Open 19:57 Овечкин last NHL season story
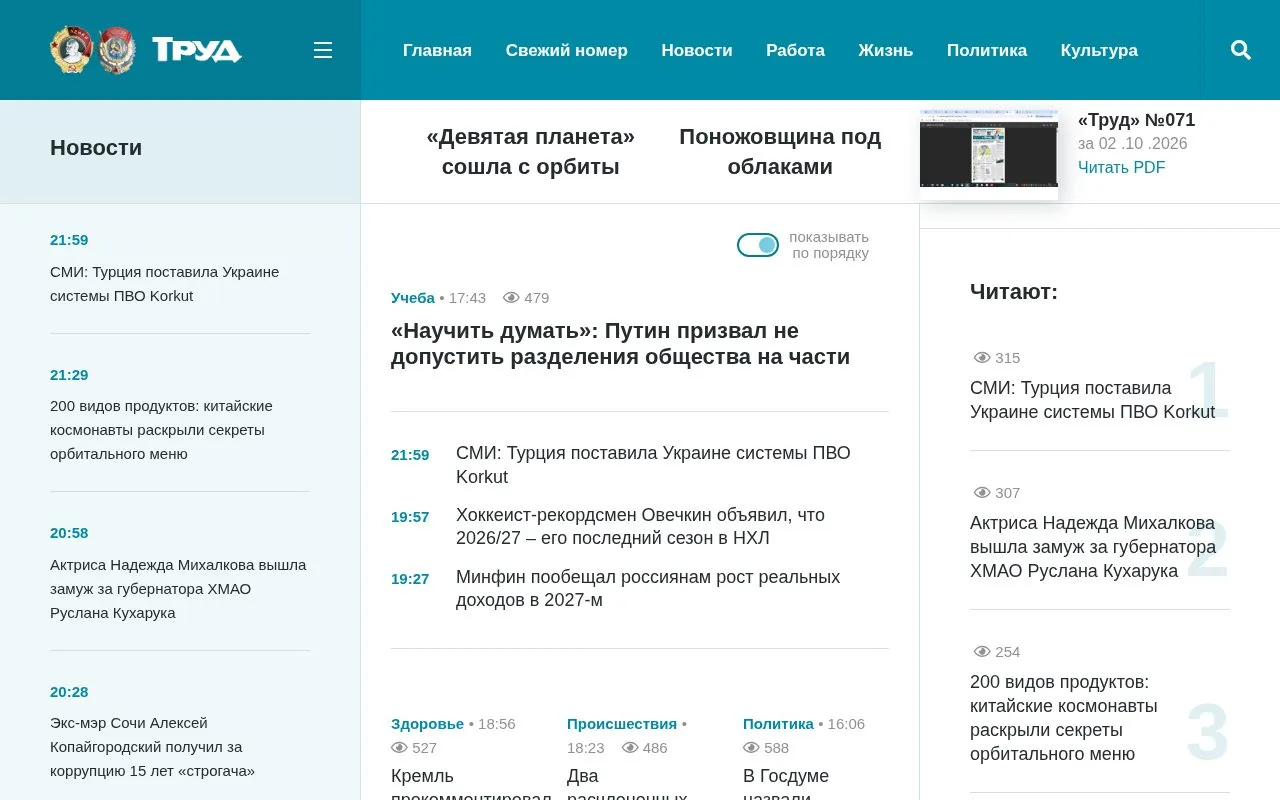This screenshot has height=800, width=1280. click(x=640, y=527)
